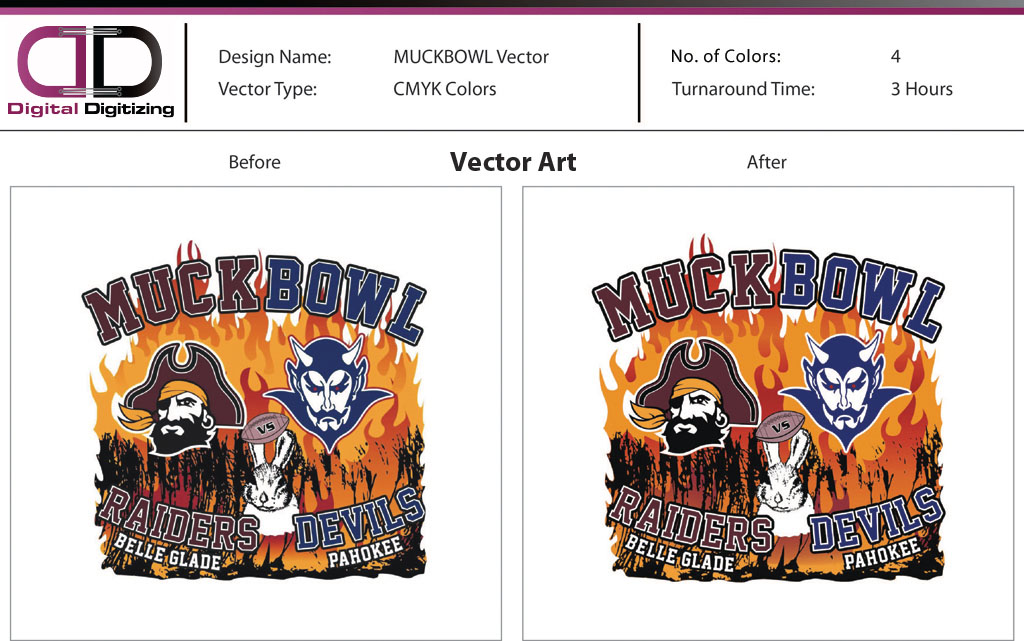Select the After label

767,162
